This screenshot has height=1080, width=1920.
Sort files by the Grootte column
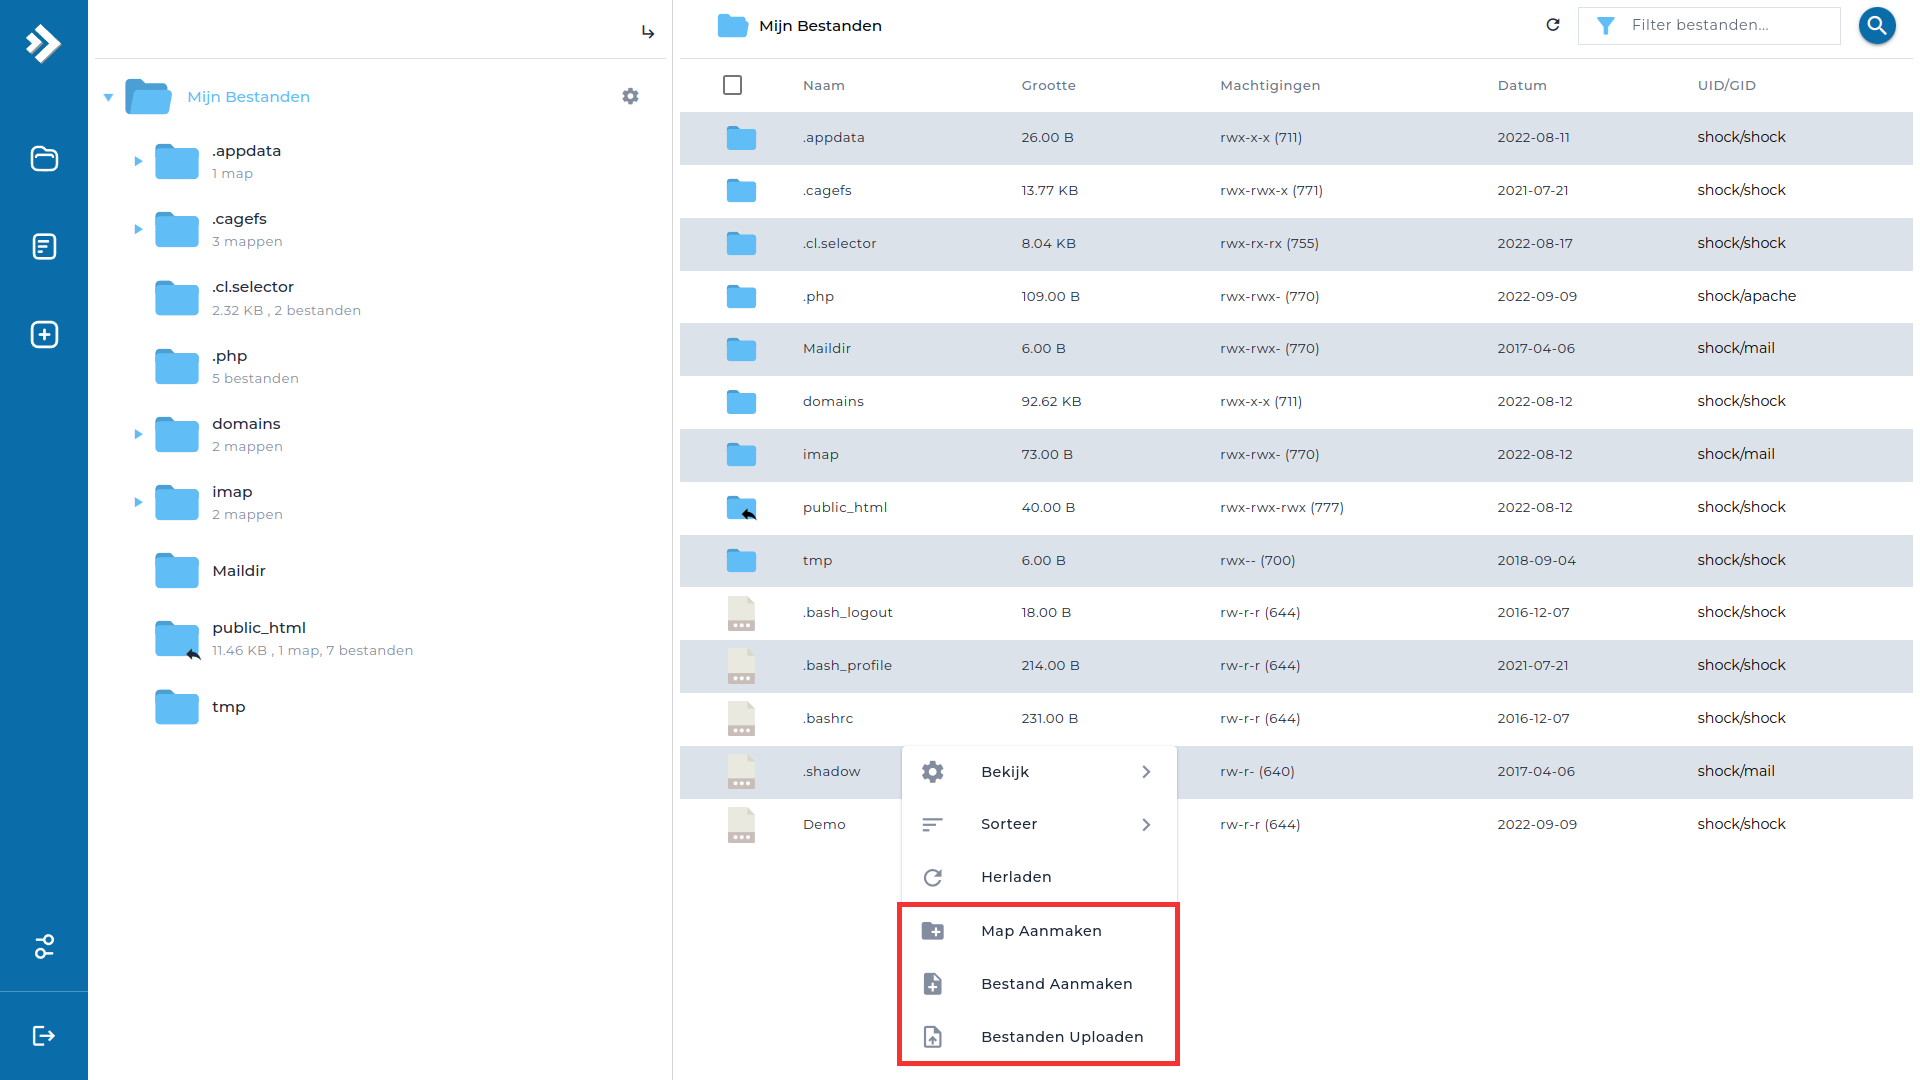pos(1048,86)
